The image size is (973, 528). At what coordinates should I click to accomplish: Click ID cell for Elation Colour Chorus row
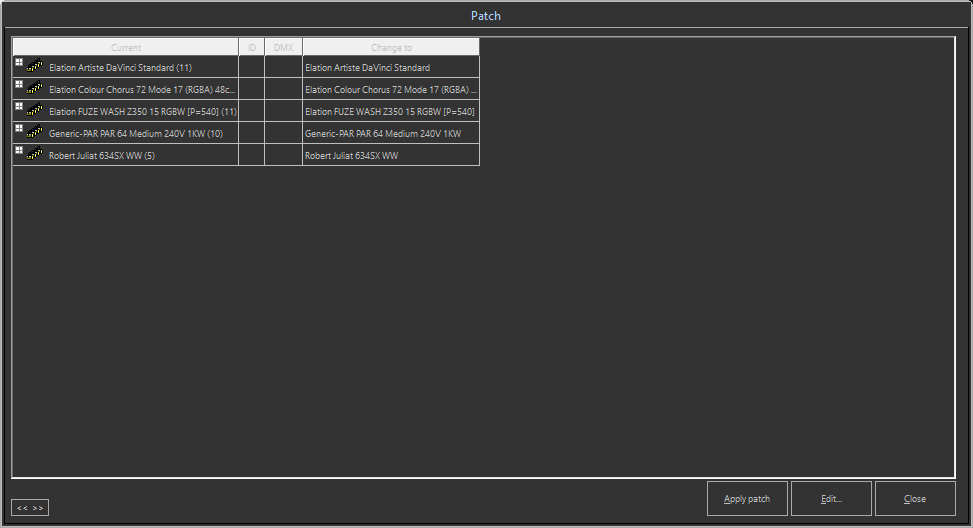252,89
